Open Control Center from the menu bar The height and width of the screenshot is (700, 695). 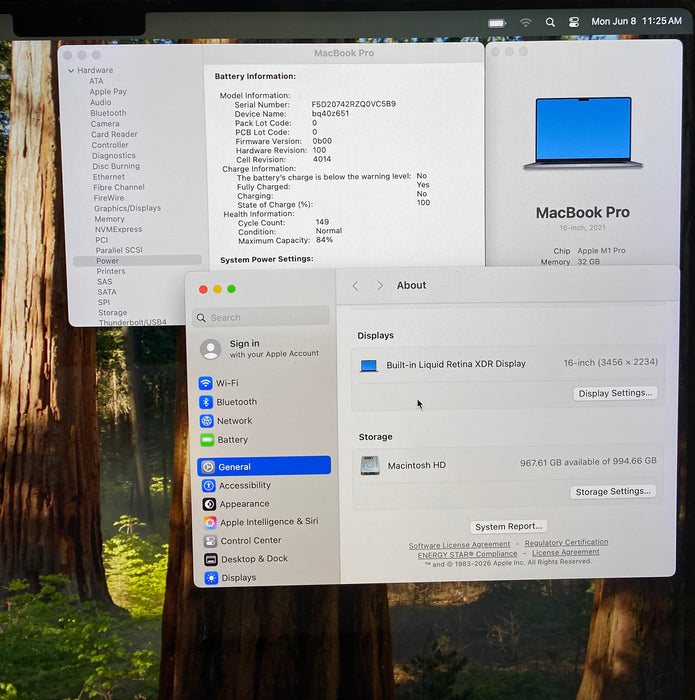pyautogui.click(x=574, y=22)
